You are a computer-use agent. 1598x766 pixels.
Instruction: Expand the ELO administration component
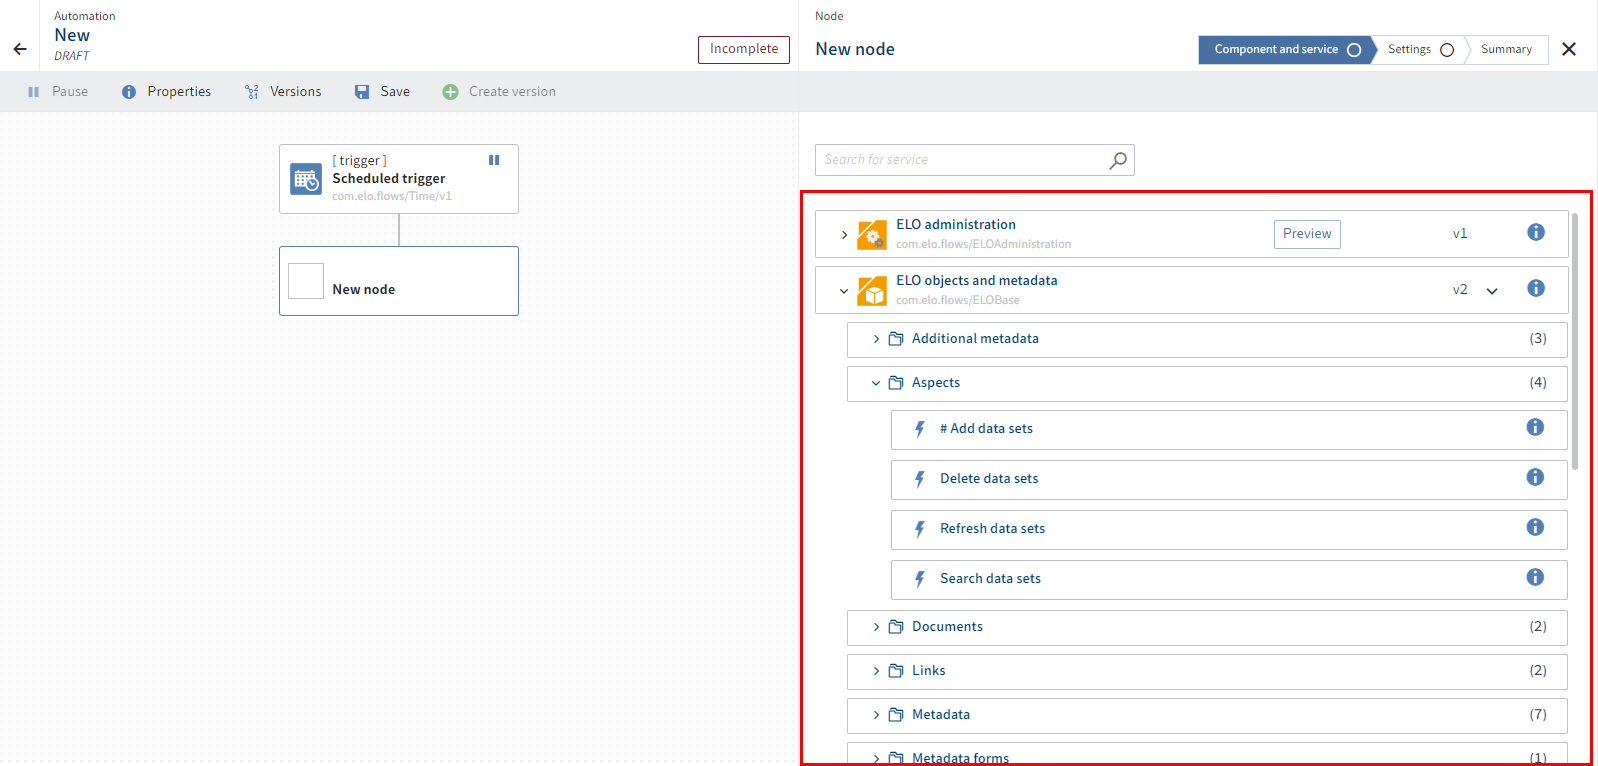845,235
